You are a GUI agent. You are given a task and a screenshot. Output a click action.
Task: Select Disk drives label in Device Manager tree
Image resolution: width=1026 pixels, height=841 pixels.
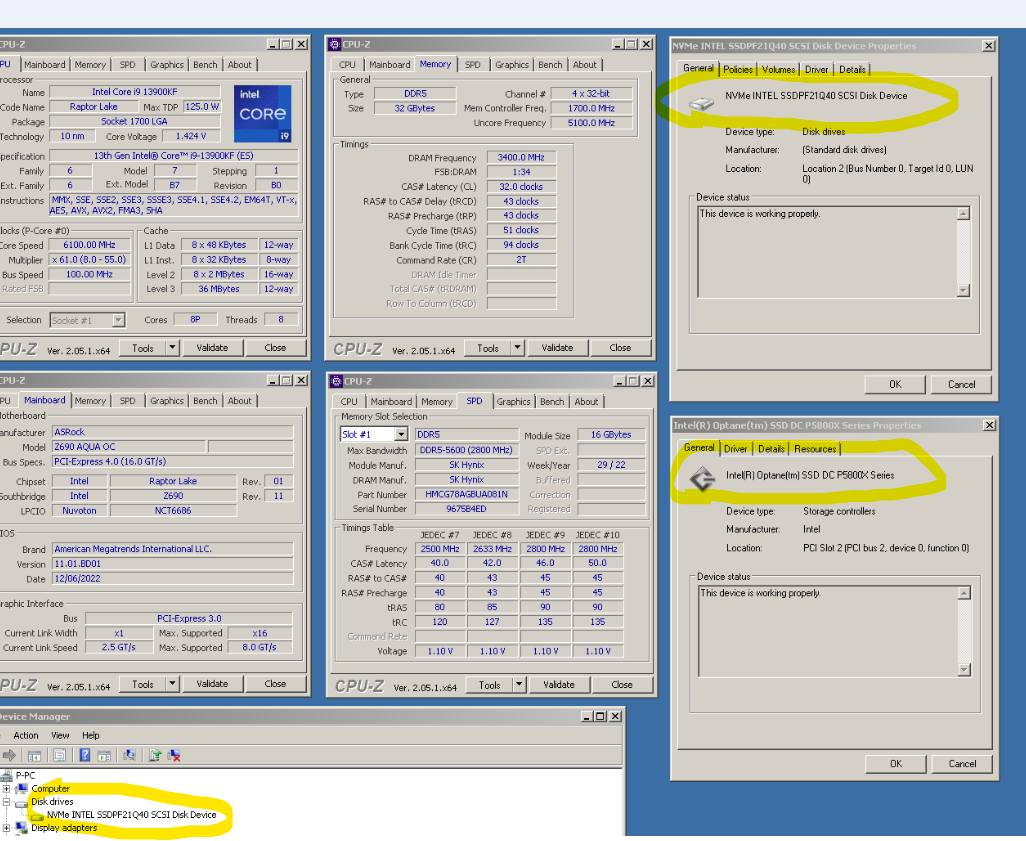52,802
